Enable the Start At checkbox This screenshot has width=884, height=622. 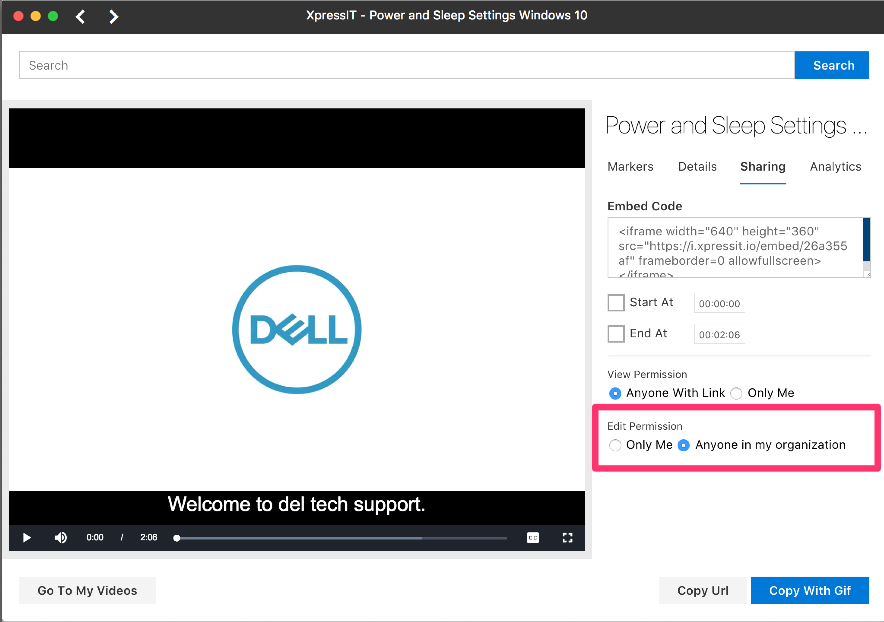tap(616, 303)
